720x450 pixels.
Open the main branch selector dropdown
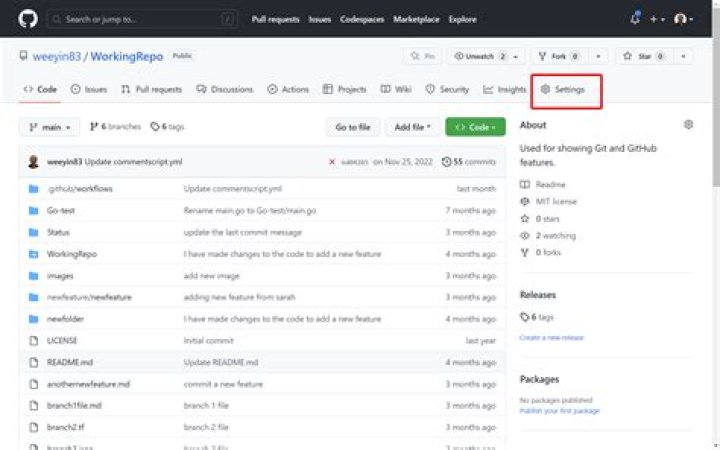tap(50, 127)
